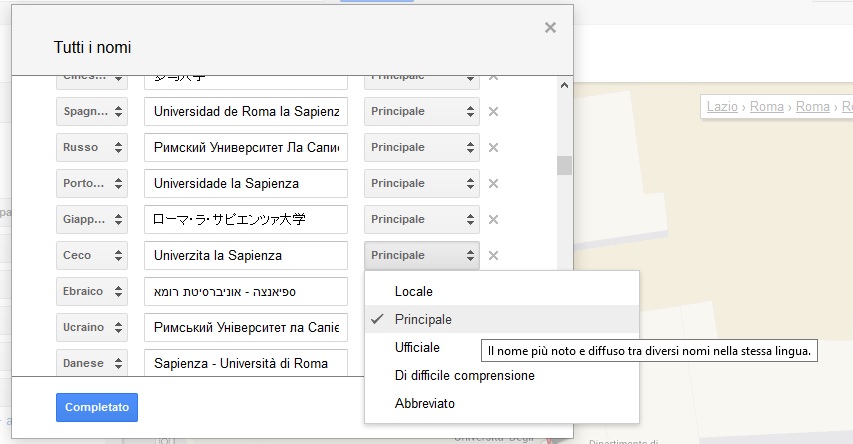Select Abbreviato from the name type menu
The height and width of the screenshot is (444, 853).
[502, 403]
